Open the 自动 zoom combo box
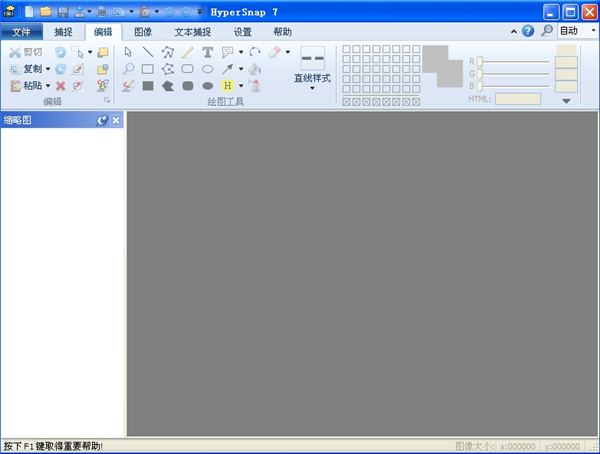The image size is (600, 454). pos(576,31)
